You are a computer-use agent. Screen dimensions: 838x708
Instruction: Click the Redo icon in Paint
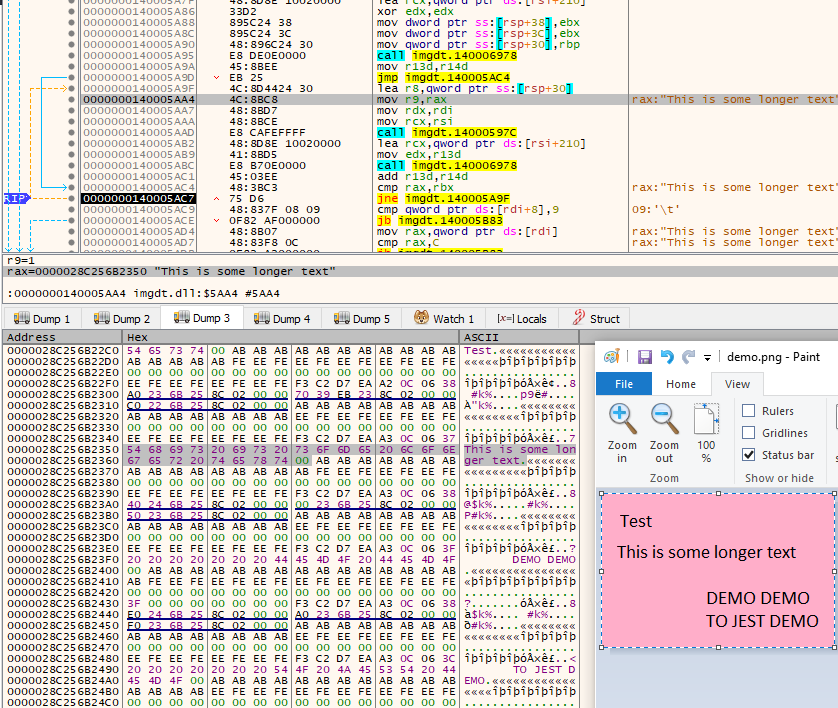point(688,356)
